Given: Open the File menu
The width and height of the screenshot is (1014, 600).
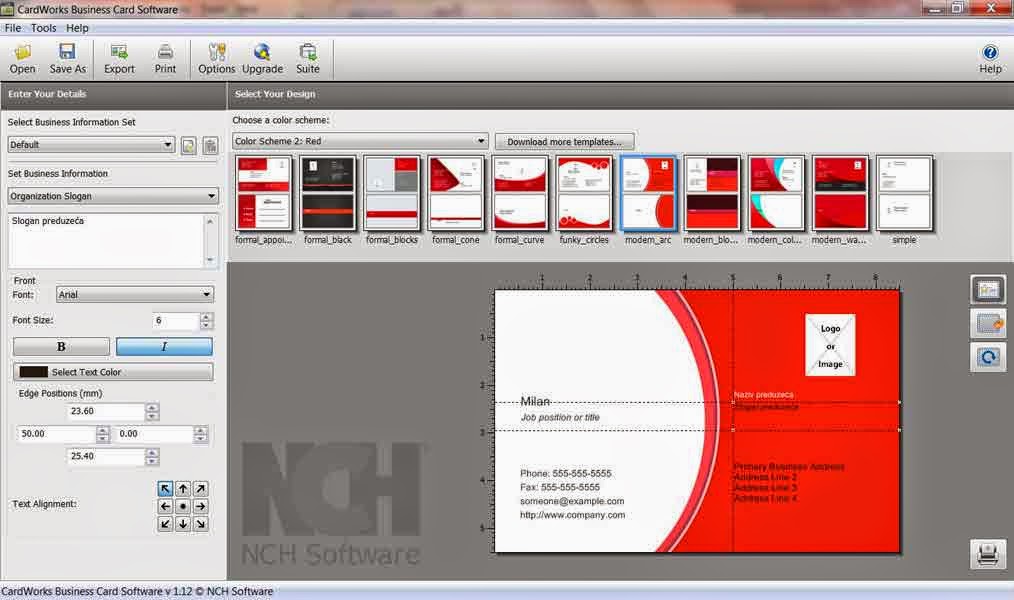Looking at the screenshot, I should point(13,28).
